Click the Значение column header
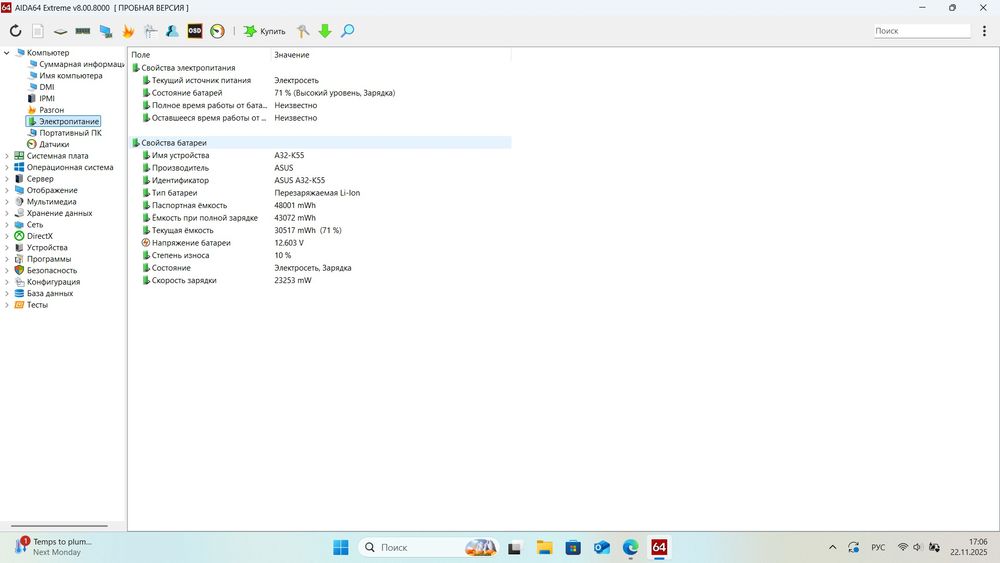This screenshot has width=1000, height=563. pyautogui.click(x=391, y=55)
